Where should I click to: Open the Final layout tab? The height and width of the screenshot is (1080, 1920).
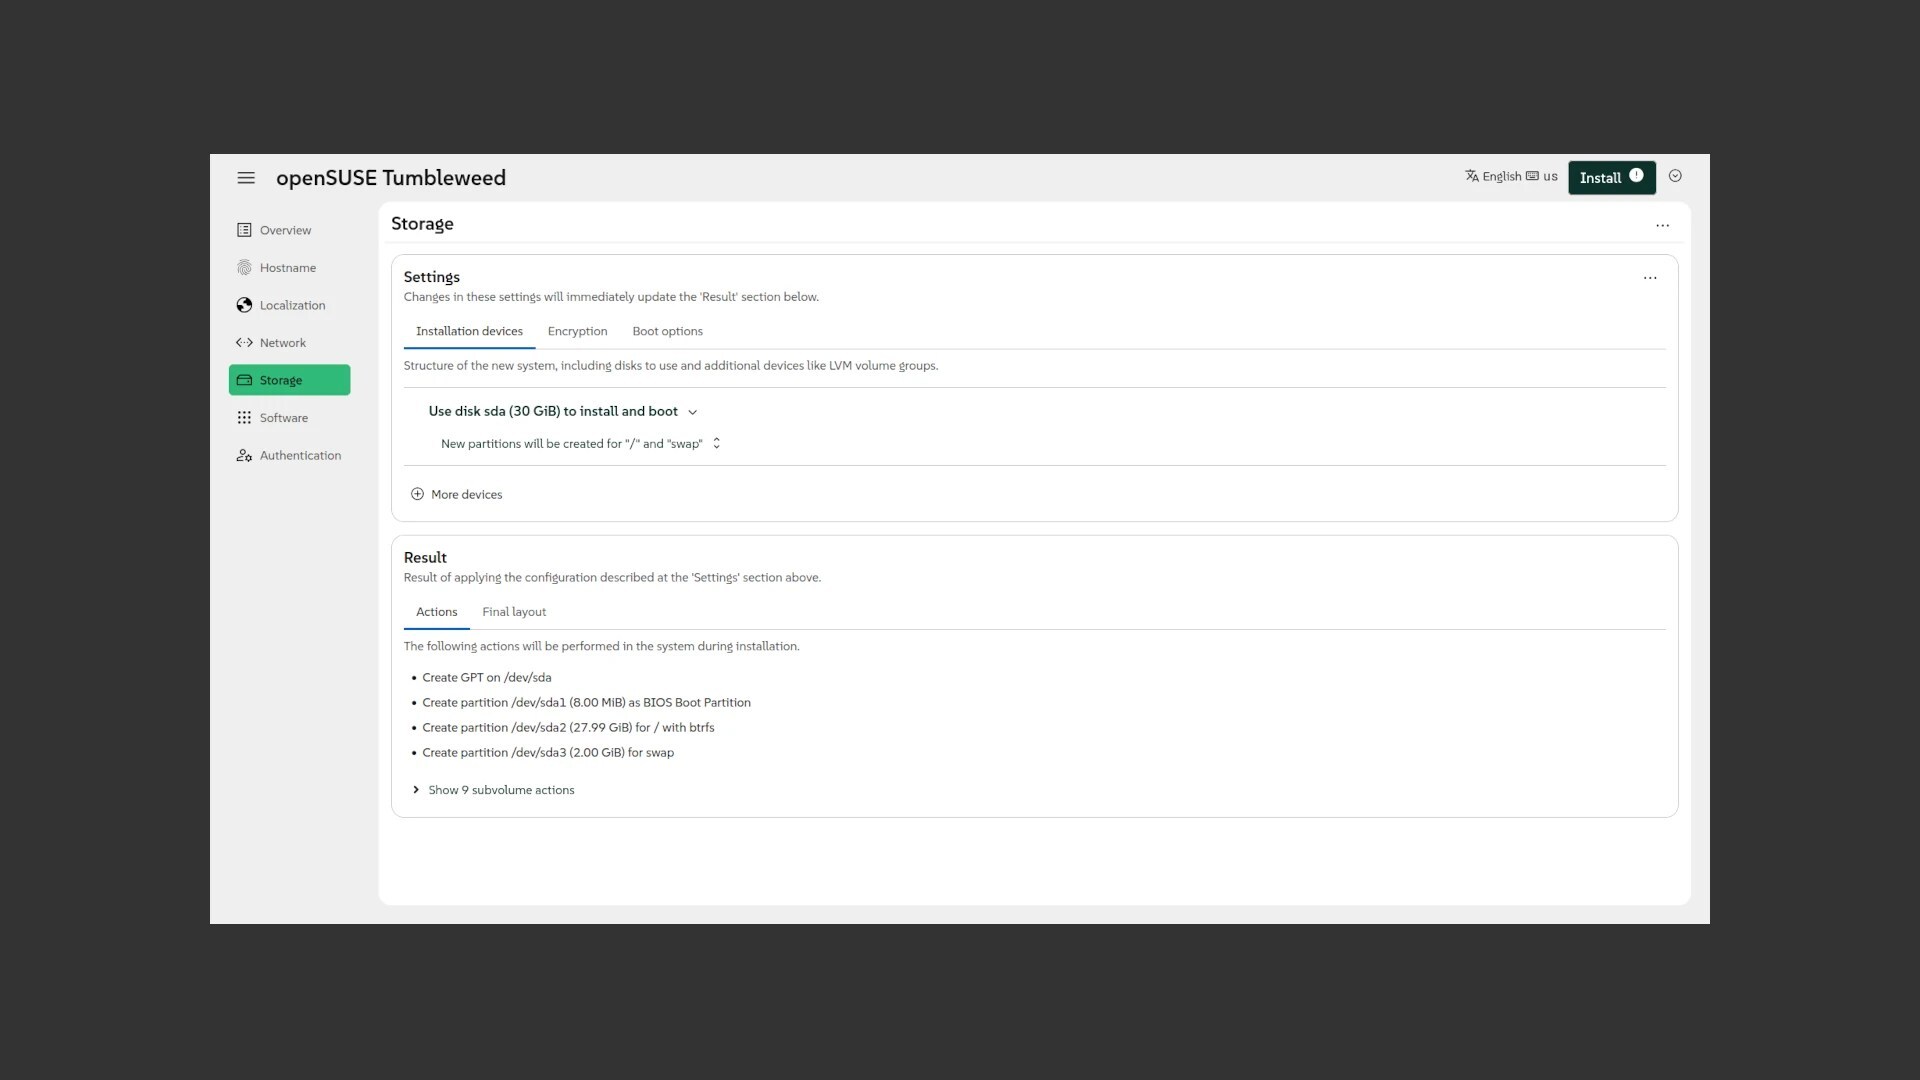coord(514,612)
